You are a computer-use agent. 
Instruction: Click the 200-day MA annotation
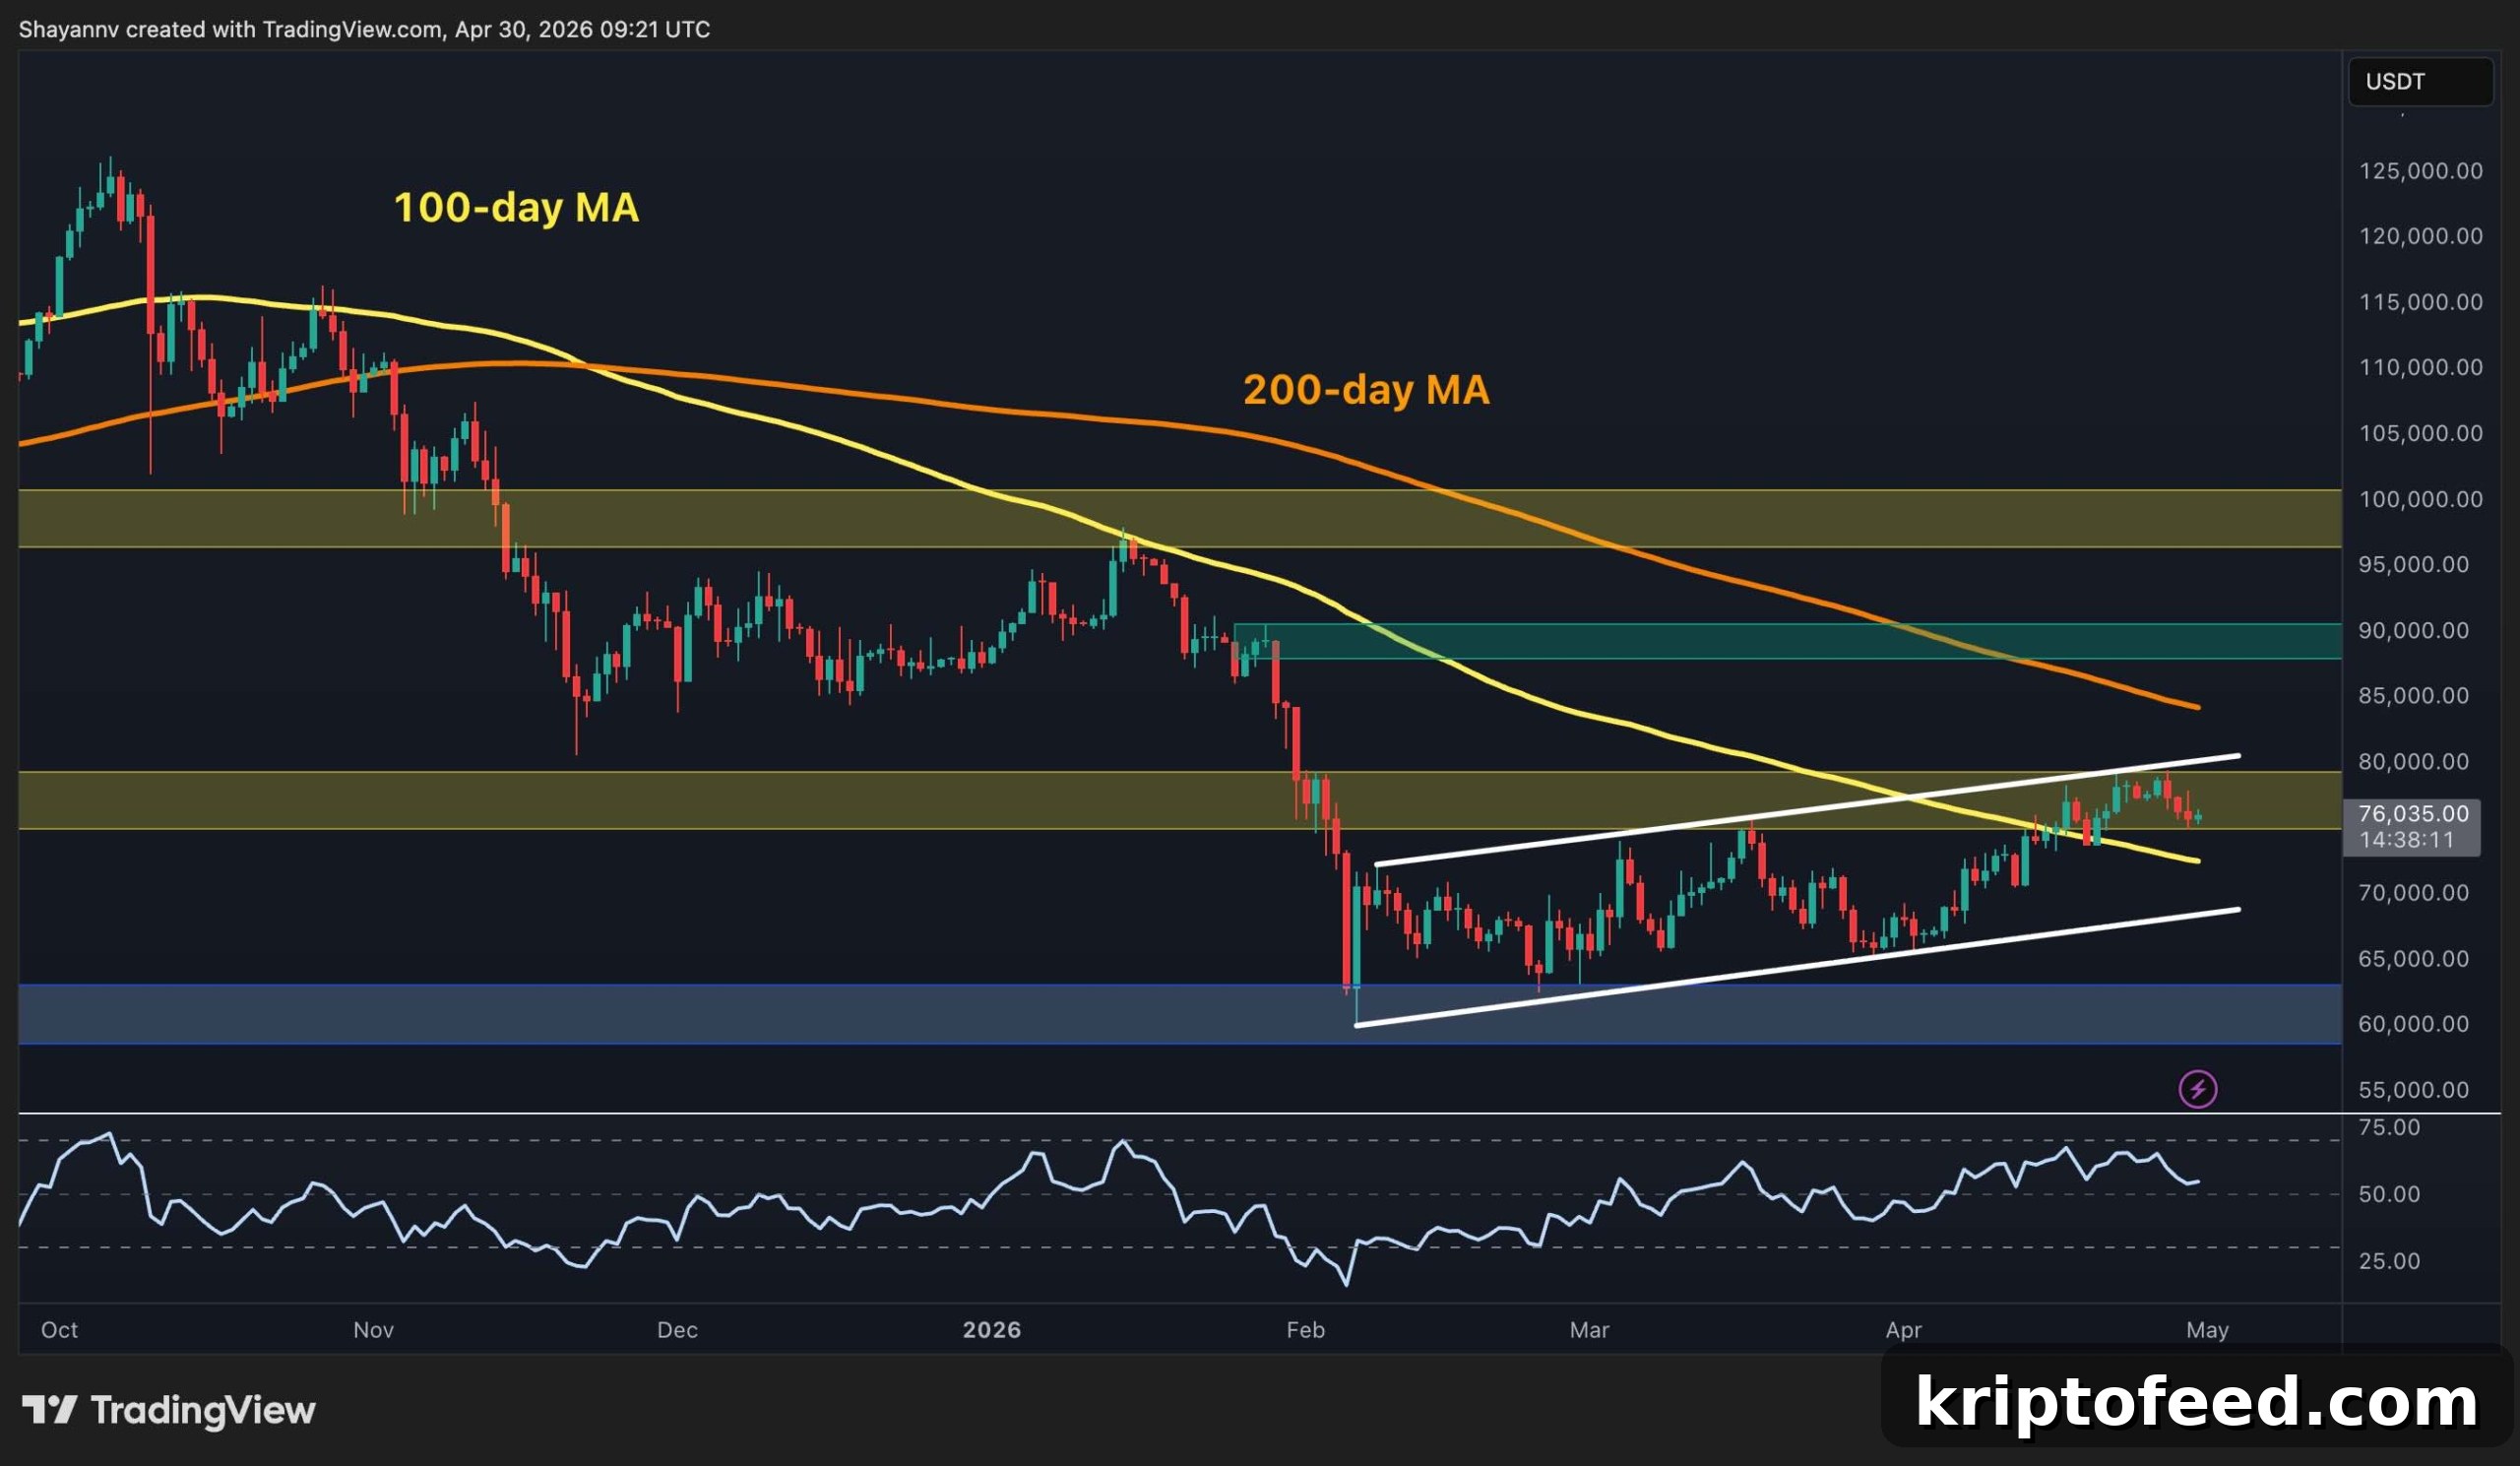(1366, 390)
